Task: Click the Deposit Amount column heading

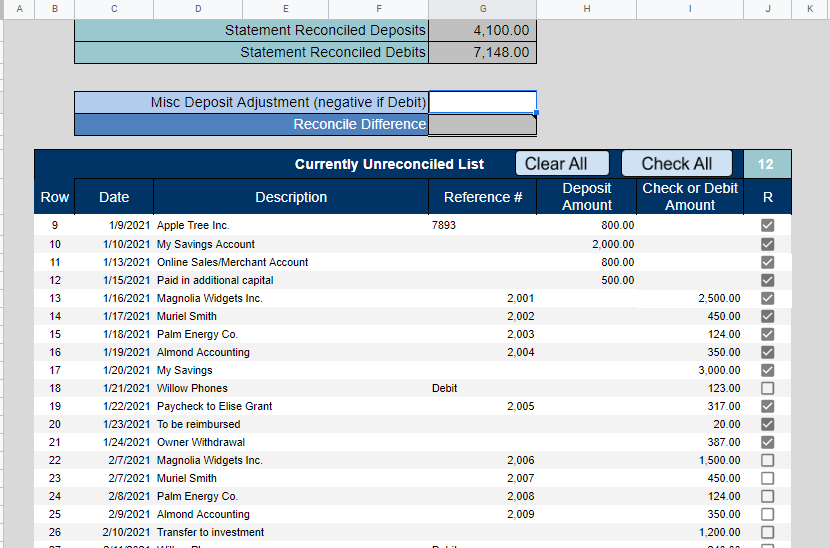Action: (x=587, y=197)
